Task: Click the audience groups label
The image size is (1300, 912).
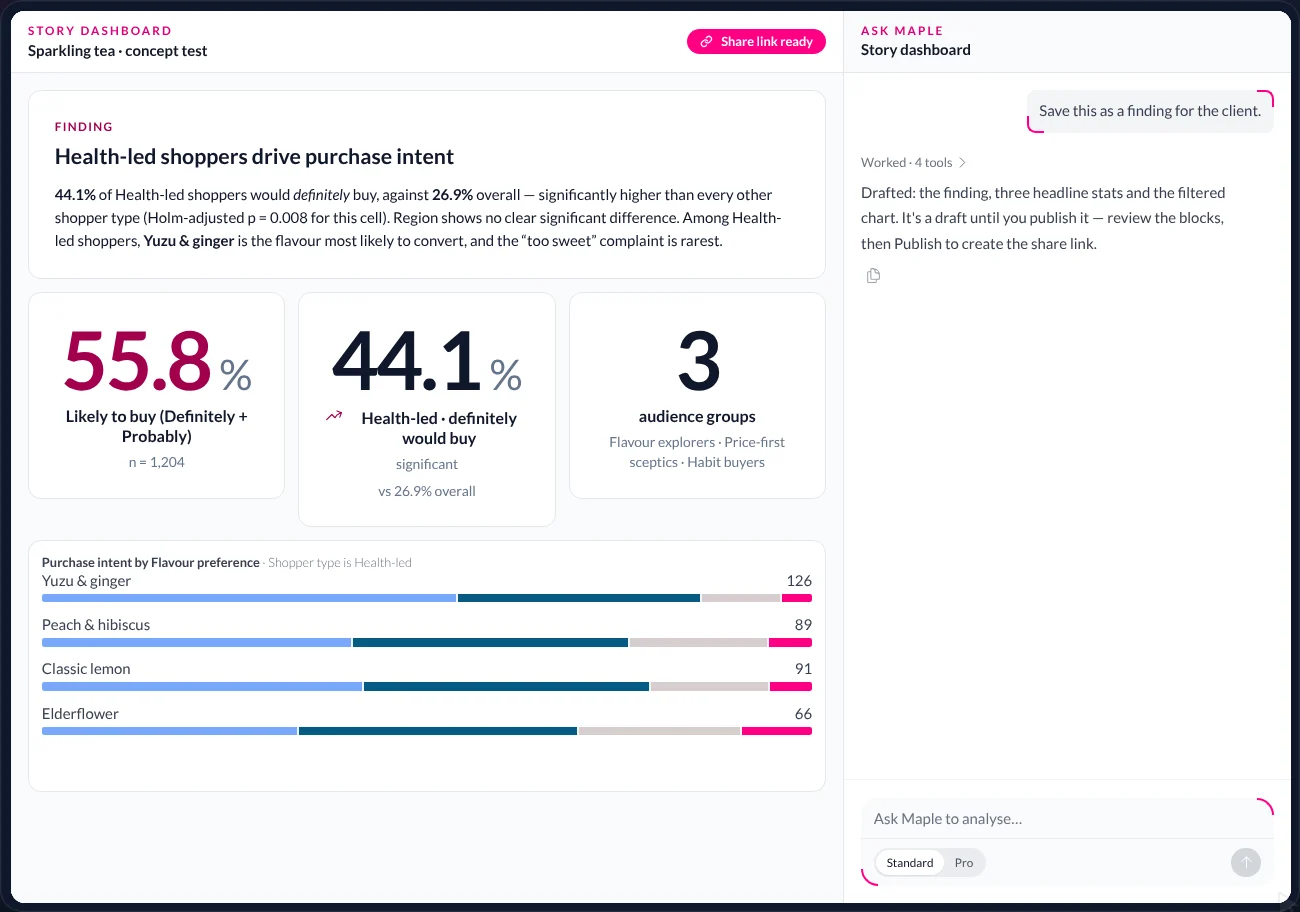Action: [697, 417]
